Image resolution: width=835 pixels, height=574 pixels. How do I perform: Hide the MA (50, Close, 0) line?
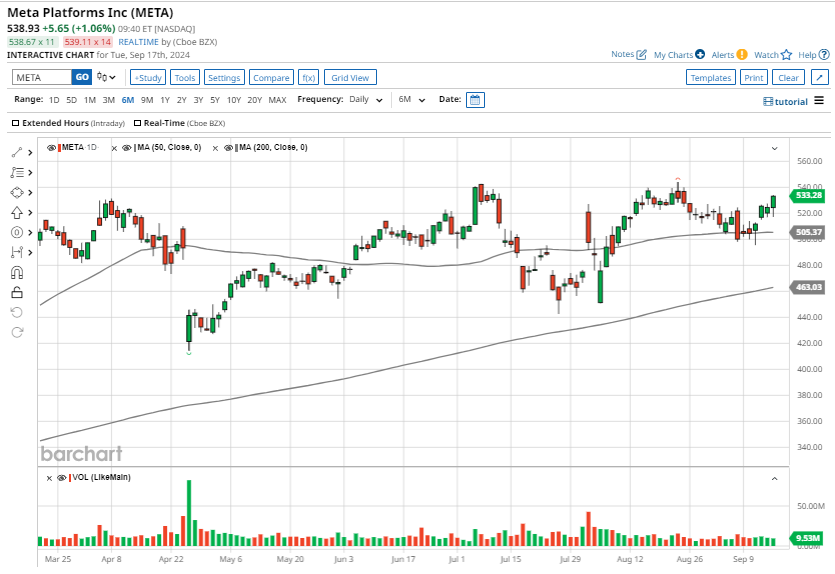coord(127,148)
